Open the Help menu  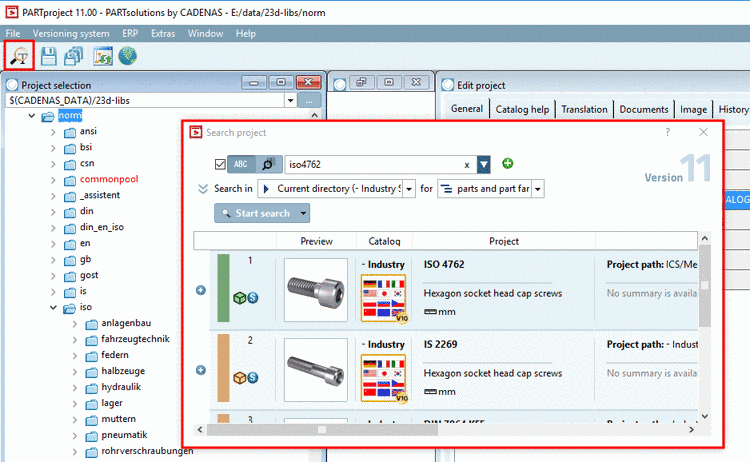click(245, 33)
